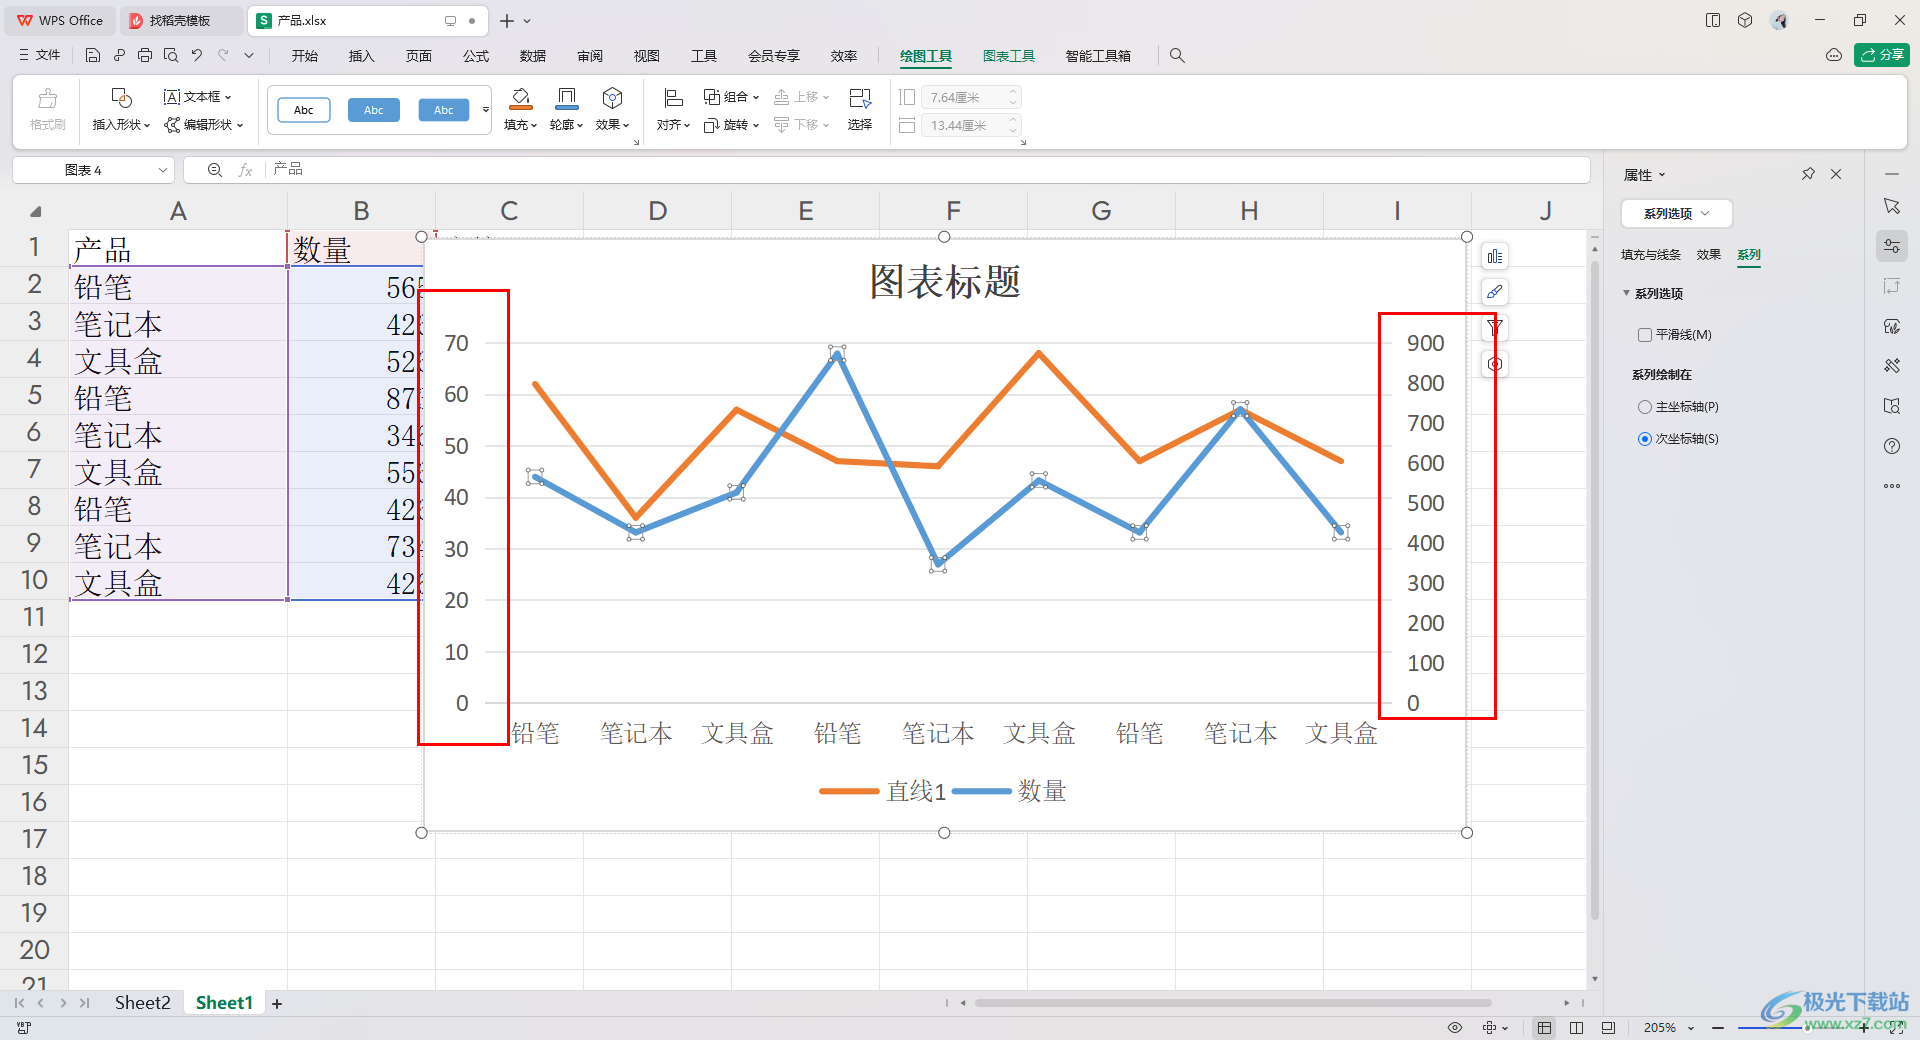This screenshot has width=1920, height=1040.
Task: Click the Select (选择) pane icon
Action: coord(860,98)
